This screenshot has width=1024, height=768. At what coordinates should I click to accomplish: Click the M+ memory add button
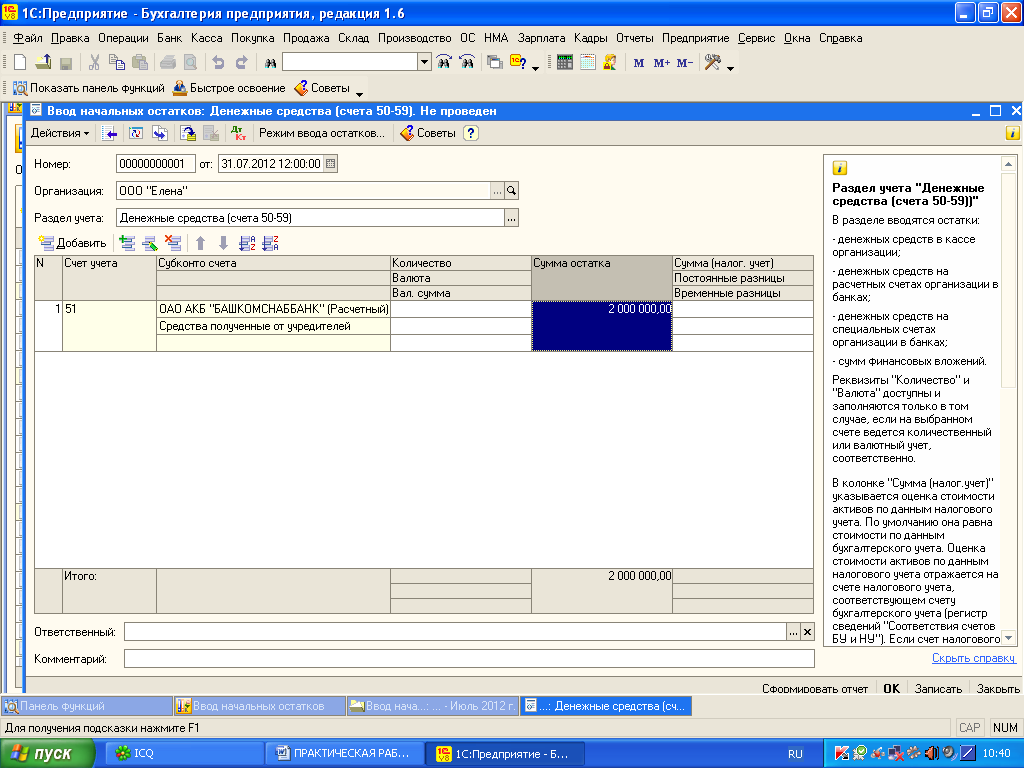click(x=662, y=63)
